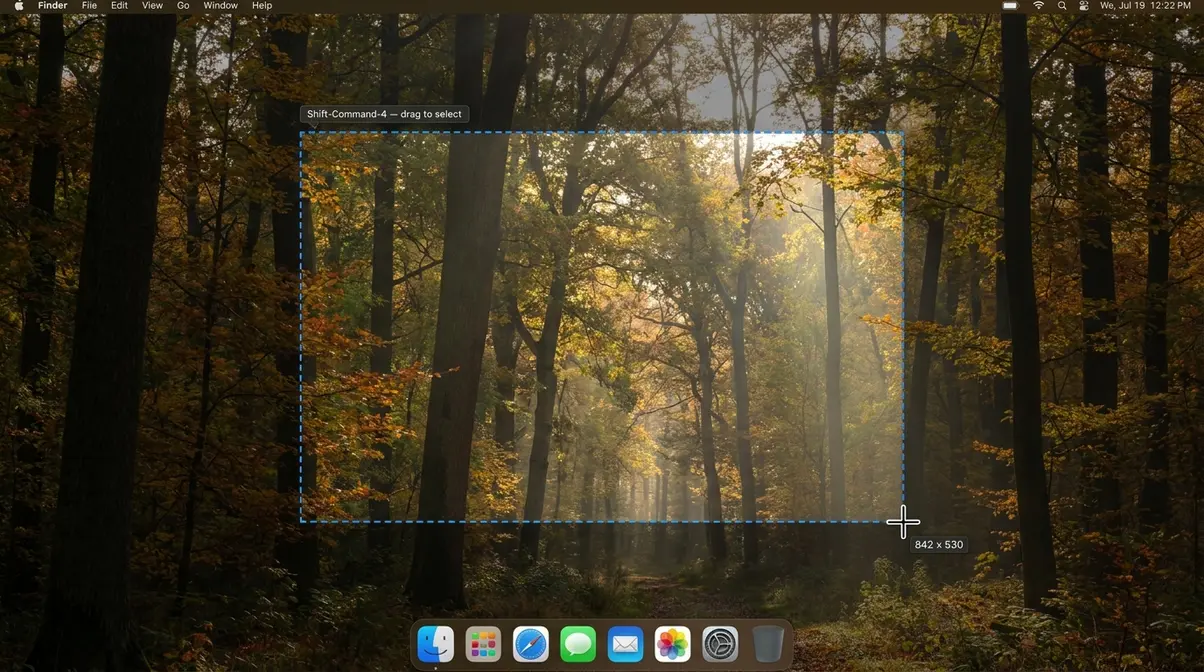Launch Safari from the Dock

pyautogui.click(x=531, y=644)
